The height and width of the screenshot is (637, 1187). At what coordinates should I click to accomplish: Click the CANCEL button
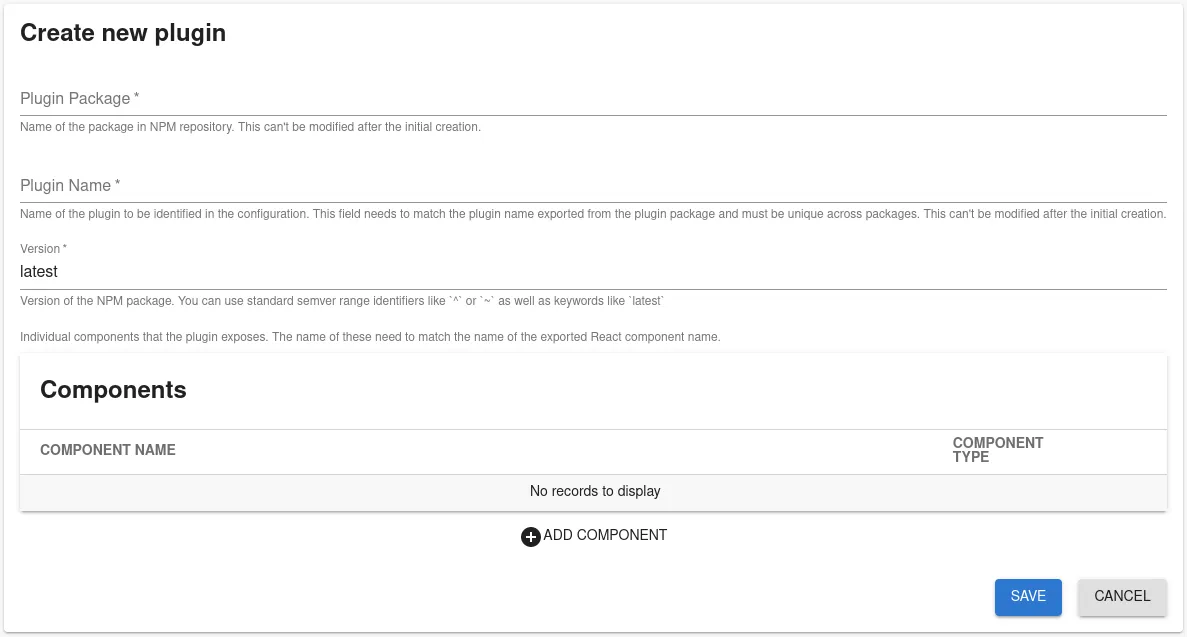1122,596
